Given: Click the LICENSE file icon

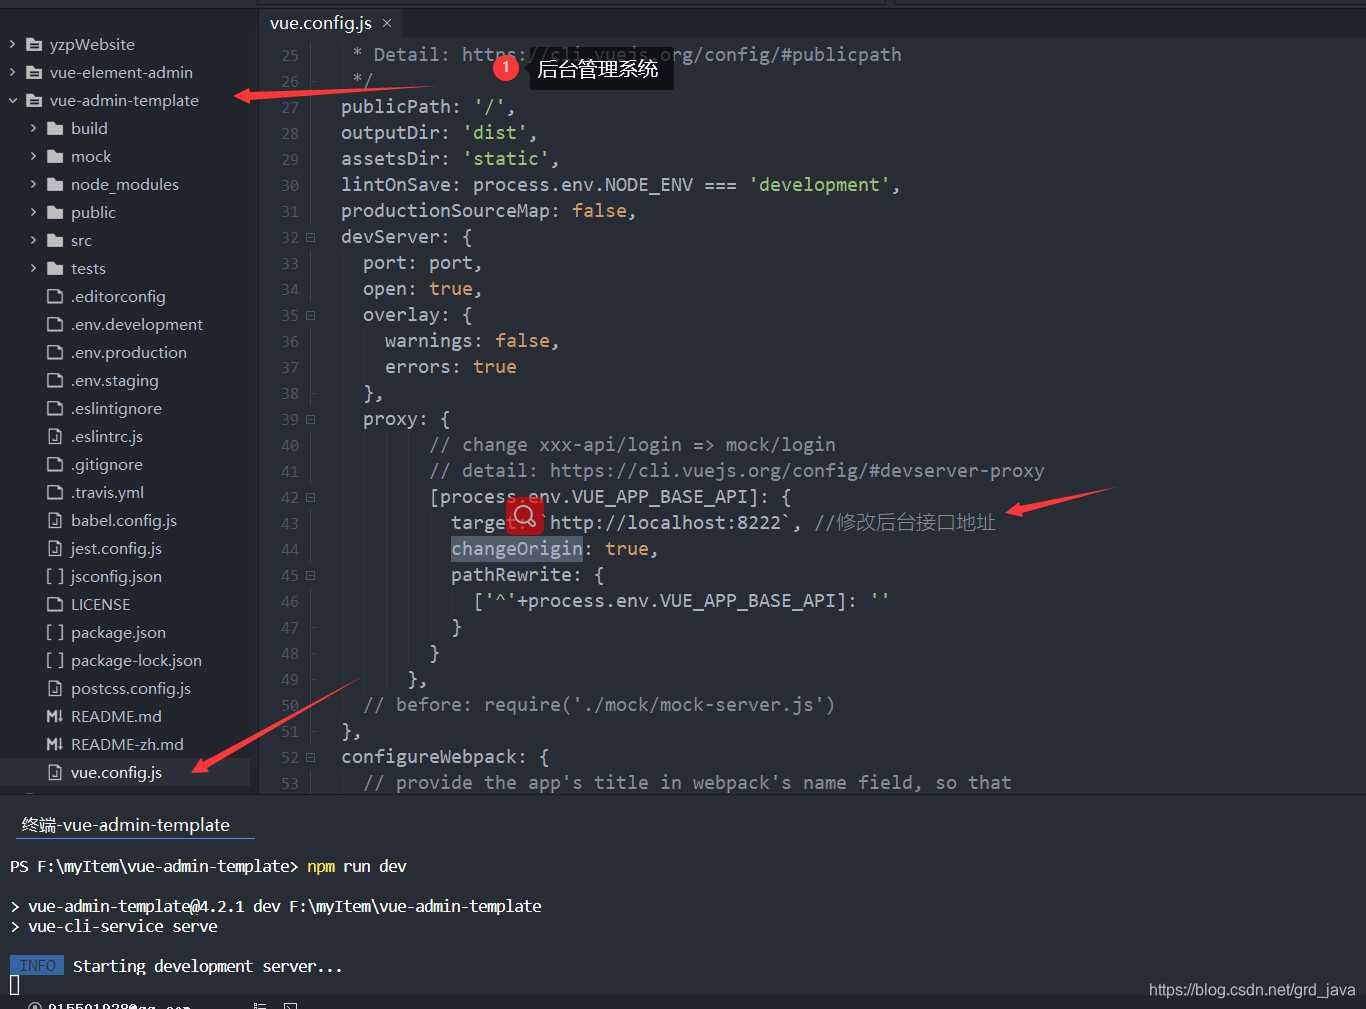Looking at the screenshot, I should (x=55, y=605).
